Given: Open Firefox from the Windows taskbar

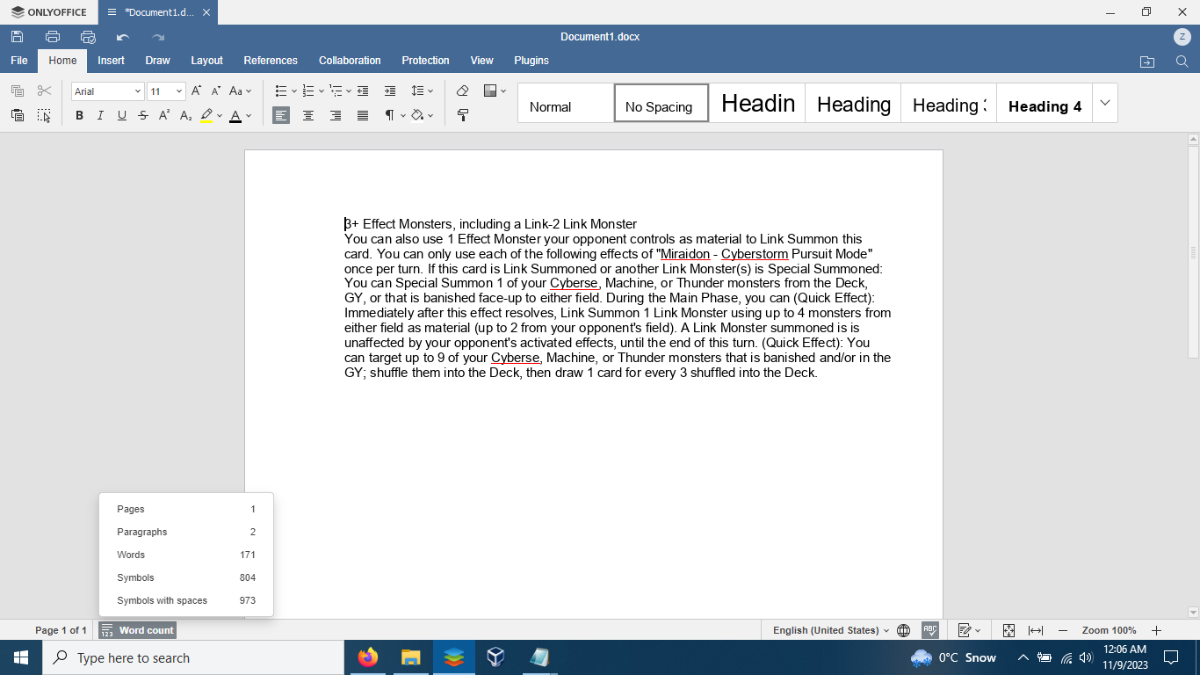Looking at the screenshot, I should coord(369,658).
